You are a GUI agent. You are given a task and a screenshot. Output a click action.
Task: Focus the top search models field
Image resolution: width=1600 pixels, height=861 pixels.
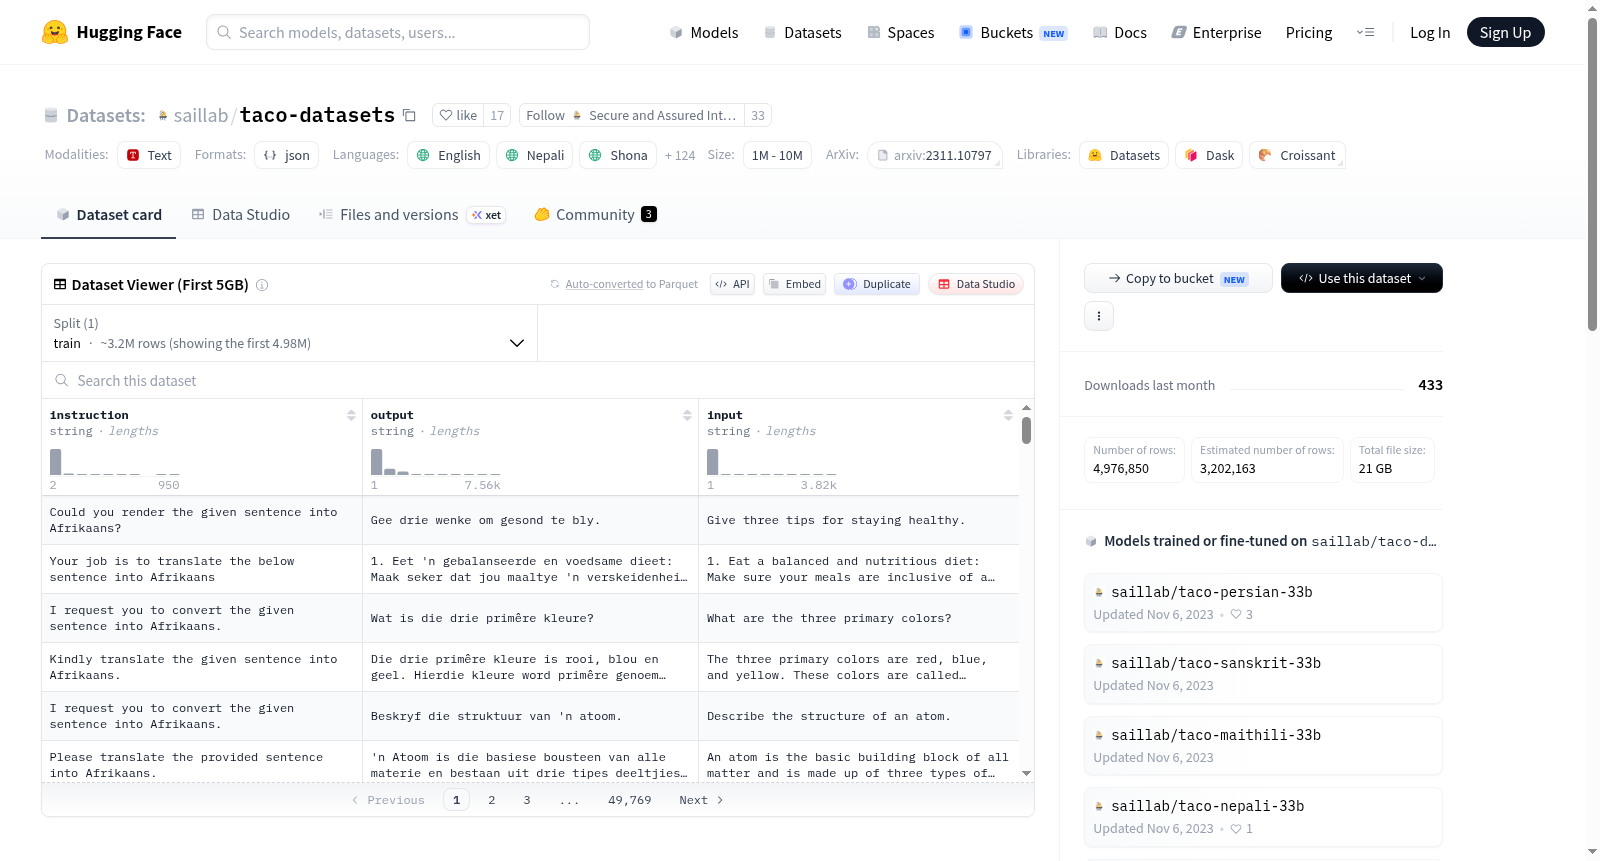tap(398, 32)
